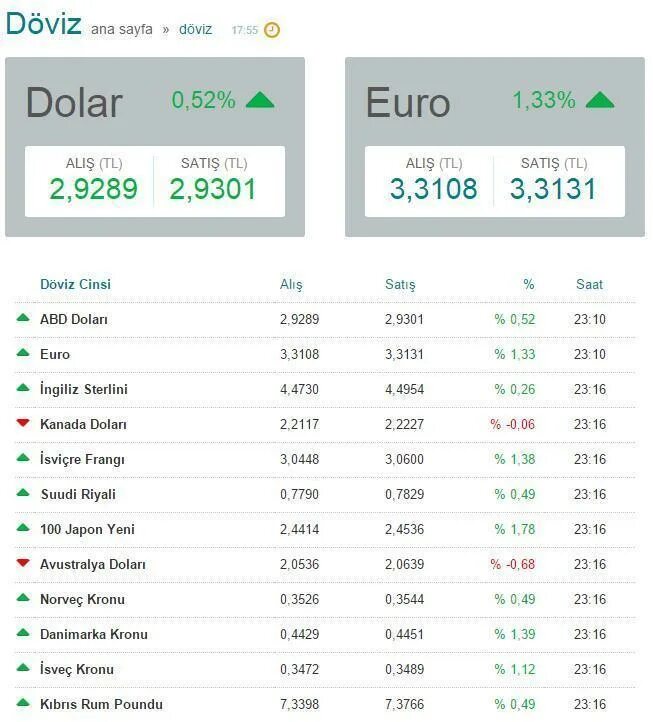Sort by the Döviz Cinsi column header
653x722 pixels.
pos(76,284)
